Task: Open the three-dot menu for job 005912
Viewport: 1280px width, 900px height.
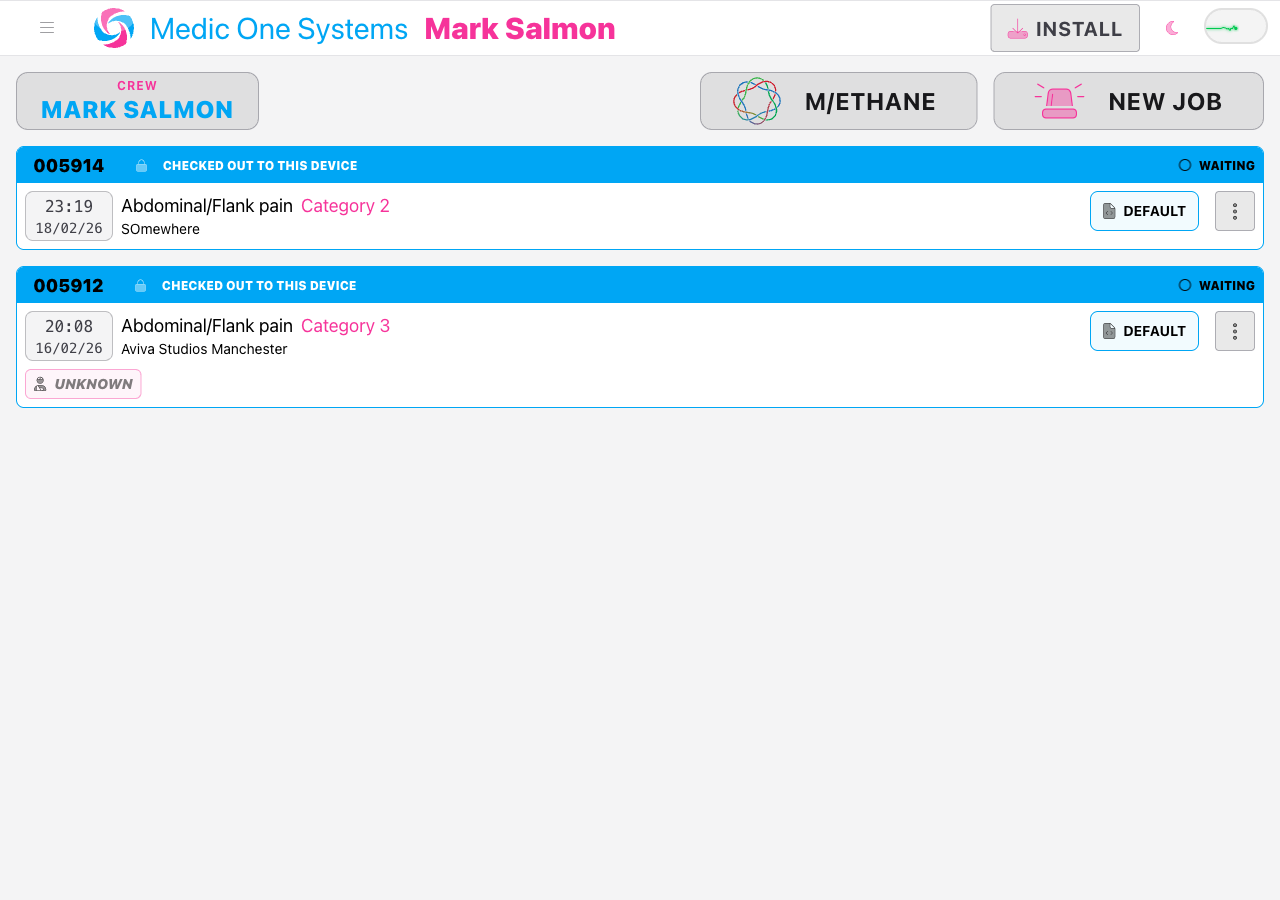Action: pyautogui.click(x=1234, y=331)
